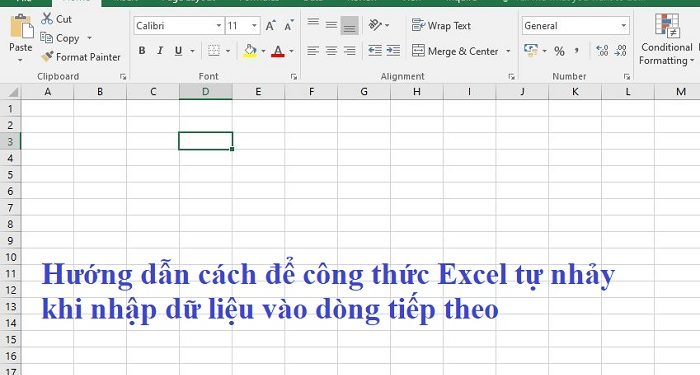Increase indent icon
This screenshot has height=375, width=700.
393,51
